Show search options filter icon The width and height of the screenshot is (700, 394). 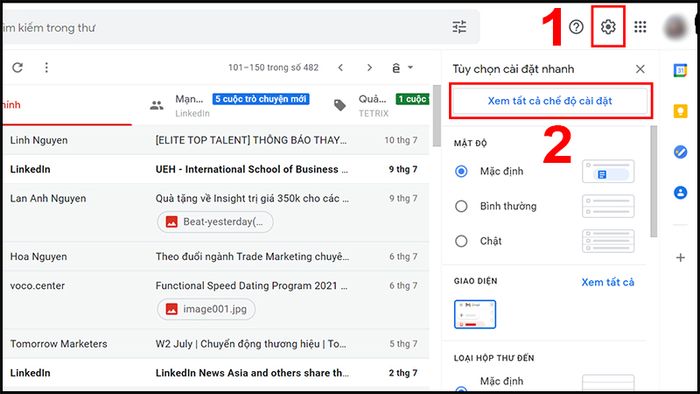click(459, 27)
